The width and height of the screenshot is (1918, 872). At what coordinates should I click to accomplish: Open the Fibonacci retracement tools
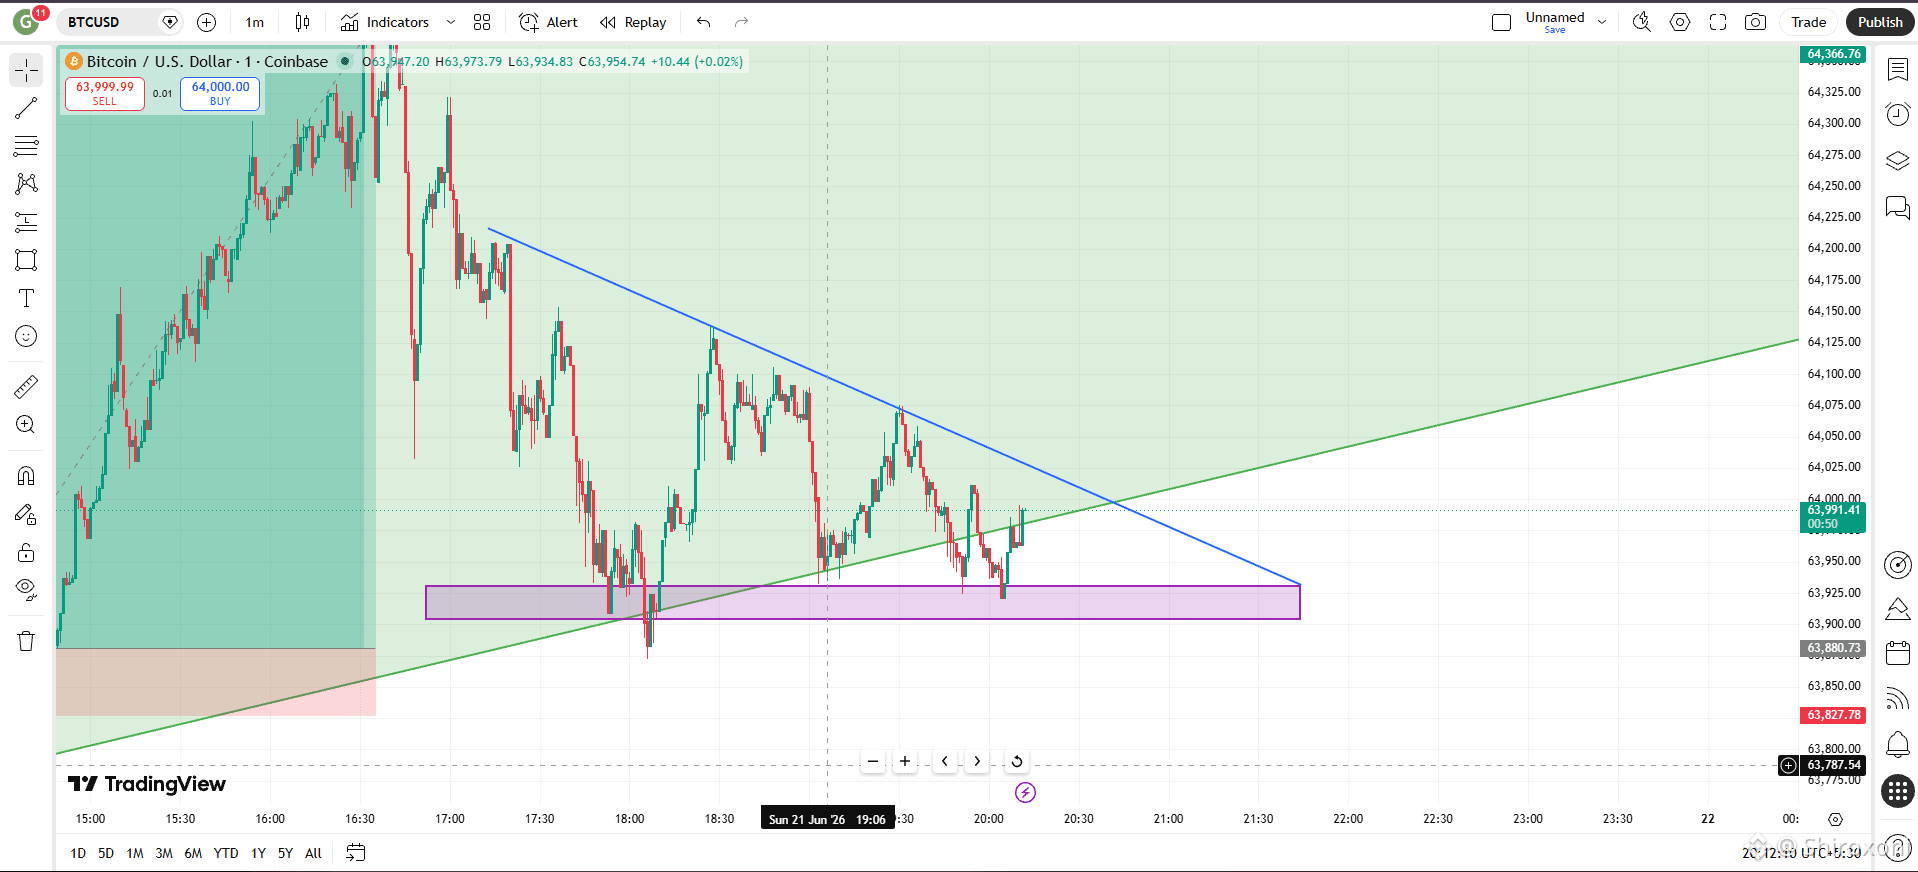pos(26,146)
